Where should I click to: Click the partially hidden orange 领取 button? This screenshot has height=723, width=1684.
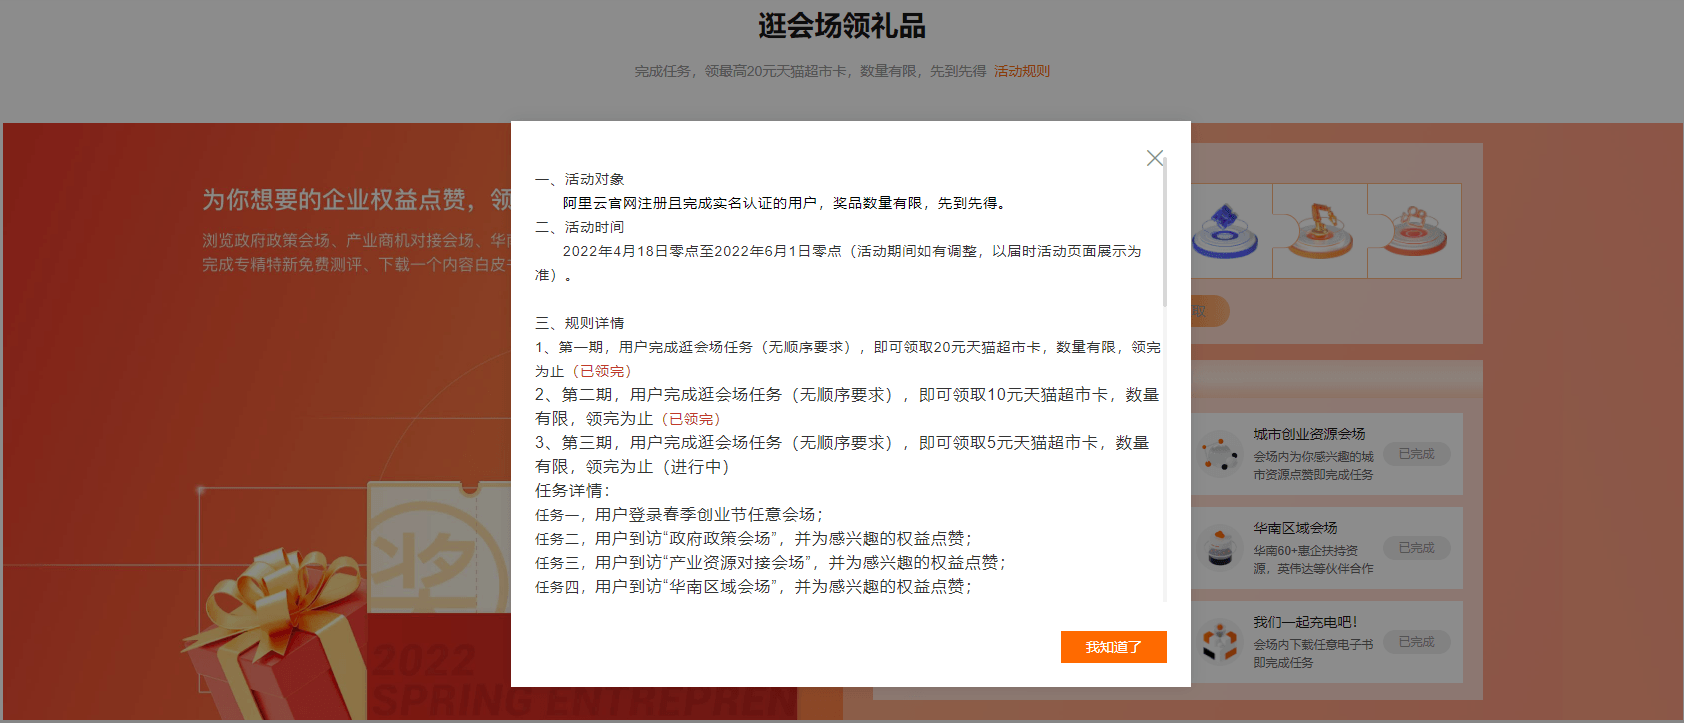tap(1209, 311)
